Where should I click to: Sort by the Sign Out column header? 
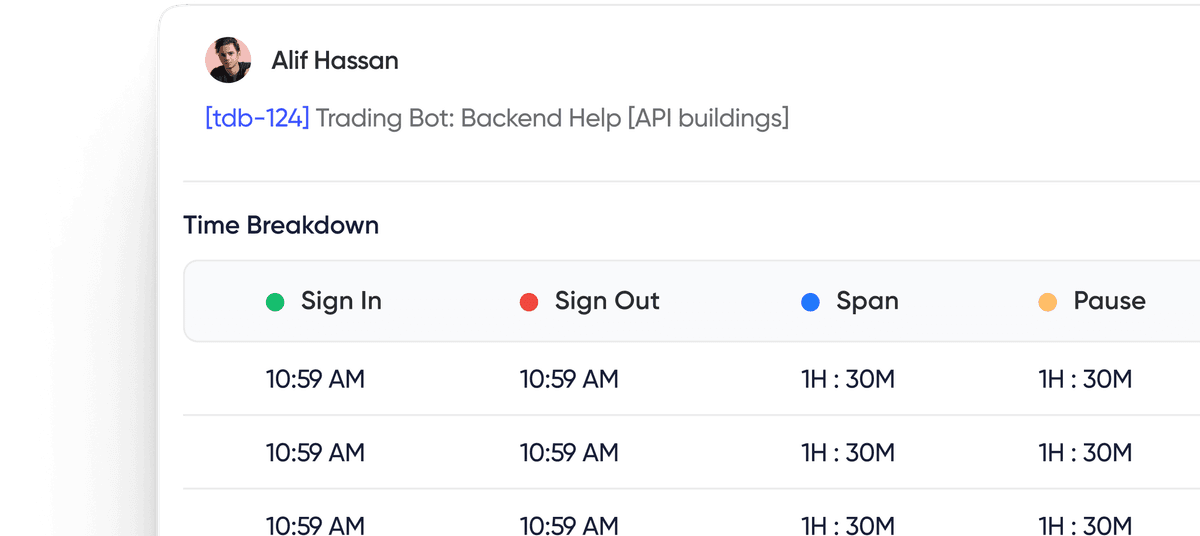[x=607, y=301]
